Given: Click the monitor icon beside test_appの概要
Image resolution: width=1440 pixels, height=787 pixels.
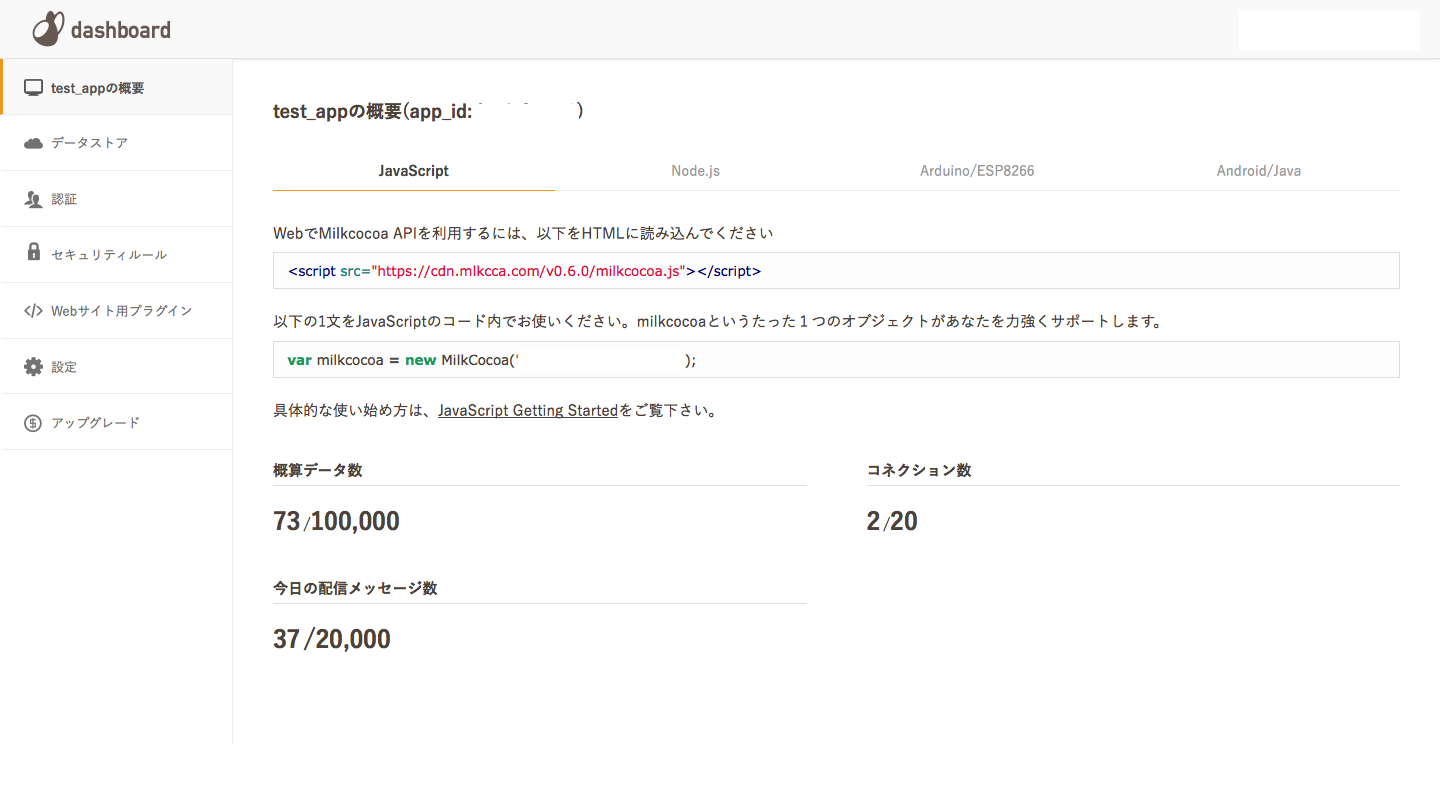Looking at the screenshot, I should point(33,88).
